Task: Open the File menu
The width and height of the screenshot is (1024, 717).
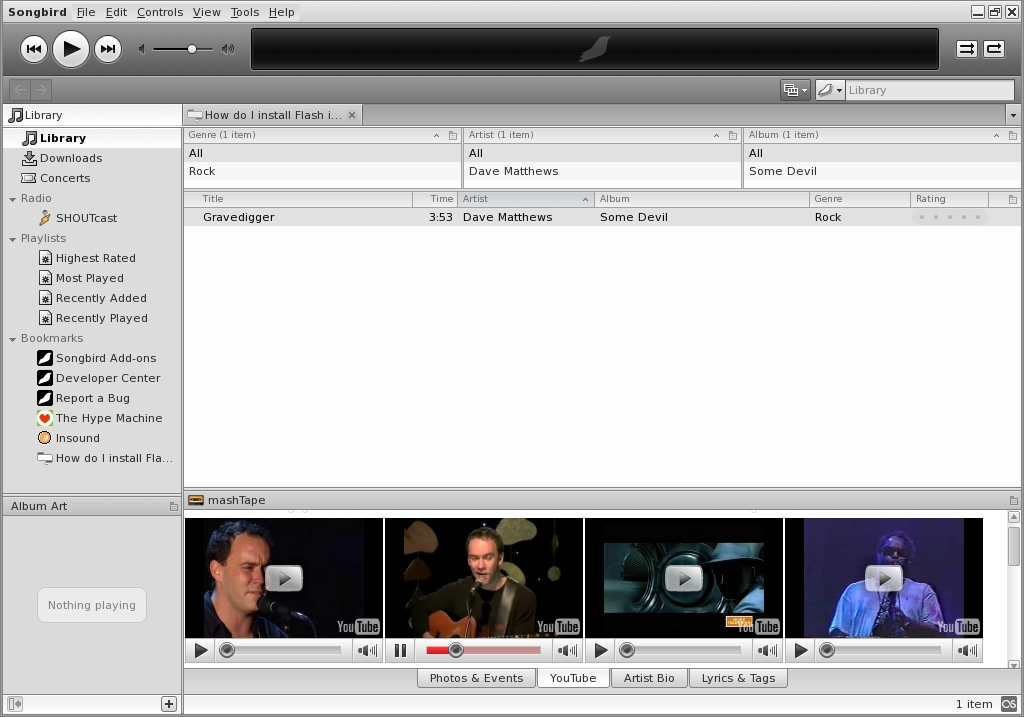Action: 86,12
